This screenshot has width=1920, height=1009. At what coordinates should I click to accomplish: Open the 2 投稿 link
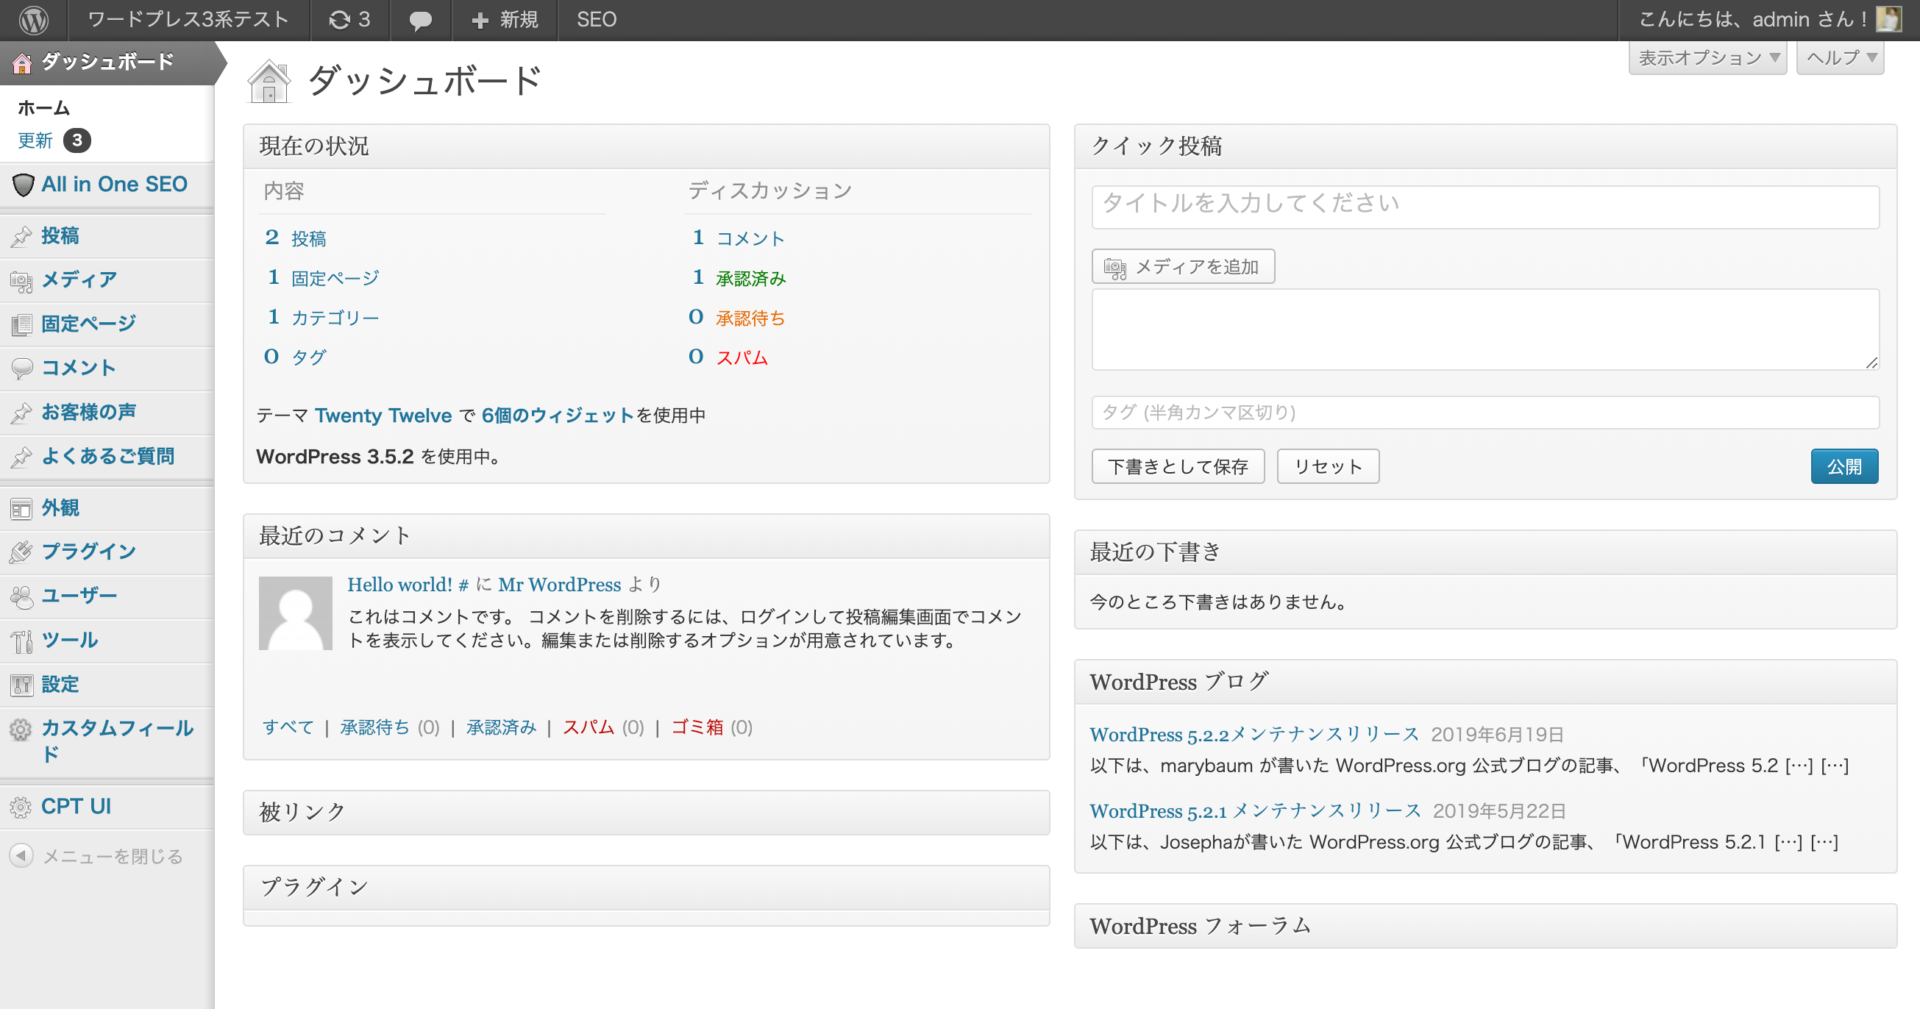(x=295, y=238)
